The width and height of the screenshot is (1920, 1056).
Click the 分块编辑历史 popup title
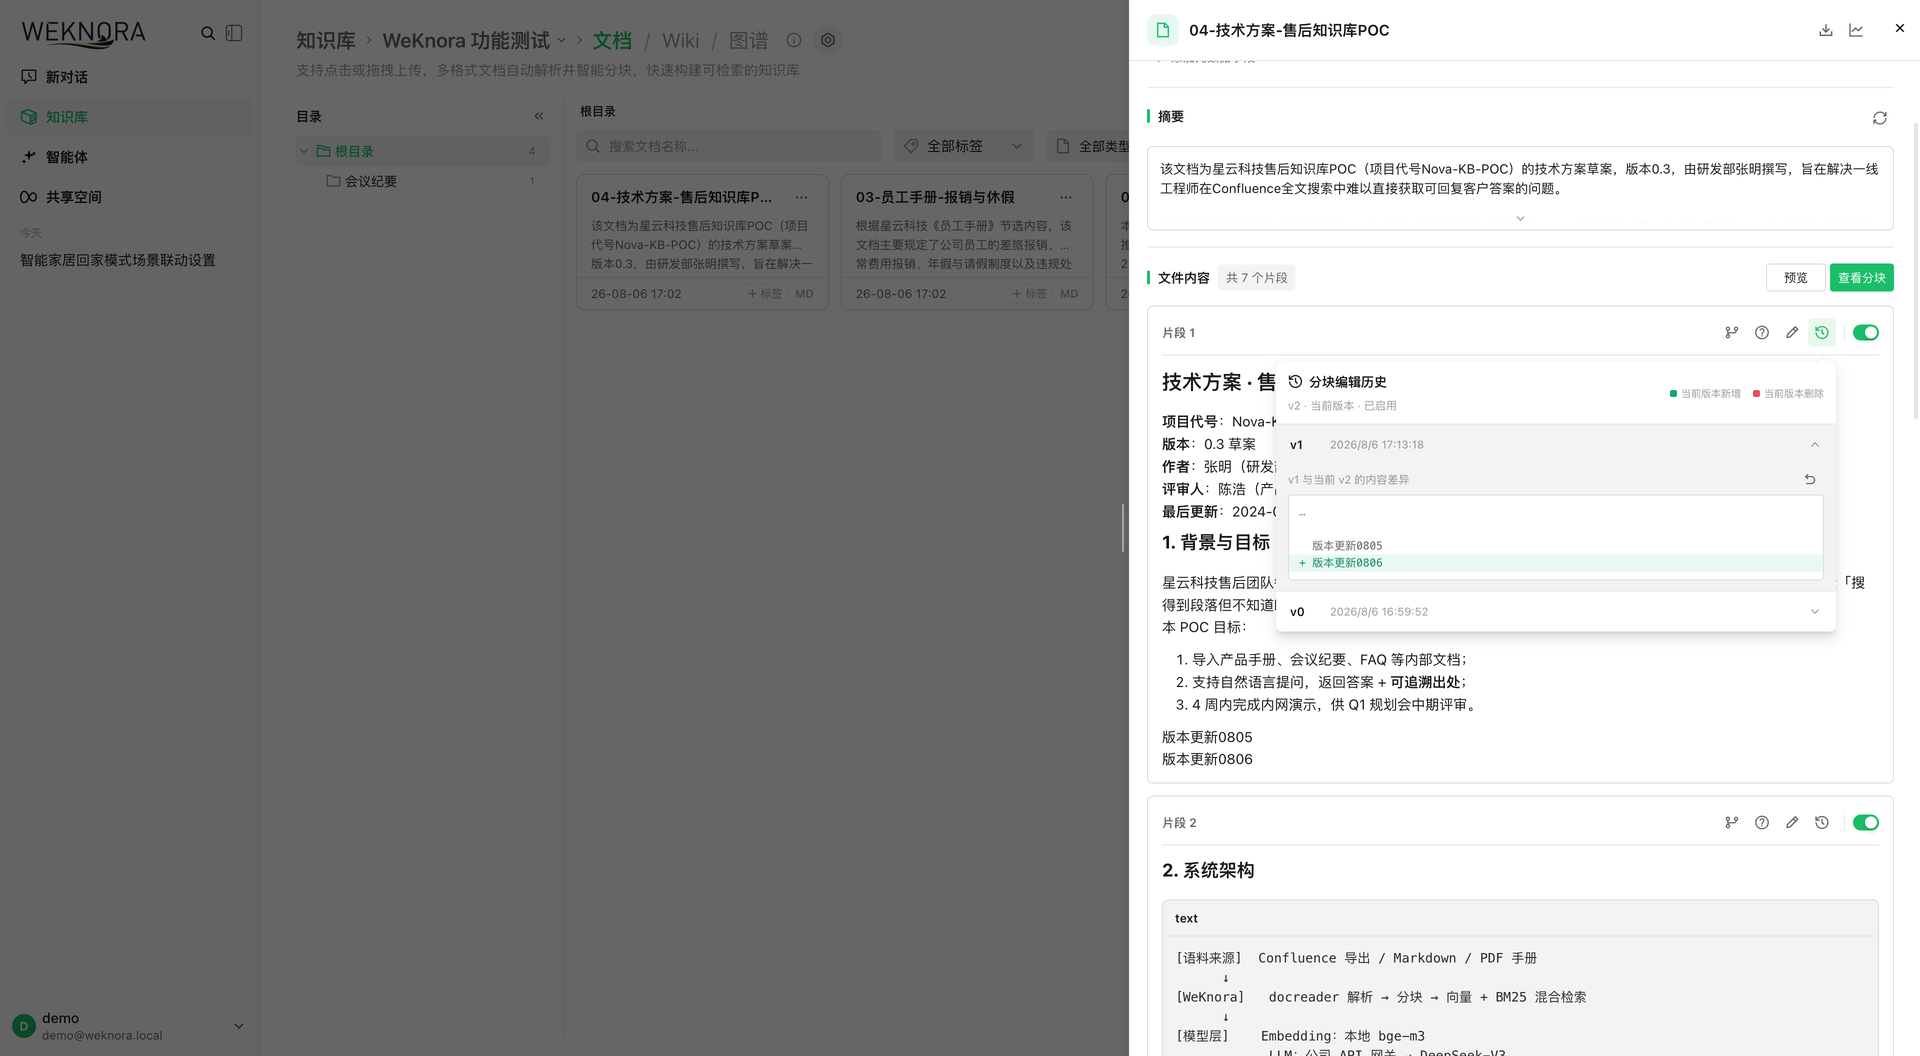pyautogui.click(x=1347, y=382)
